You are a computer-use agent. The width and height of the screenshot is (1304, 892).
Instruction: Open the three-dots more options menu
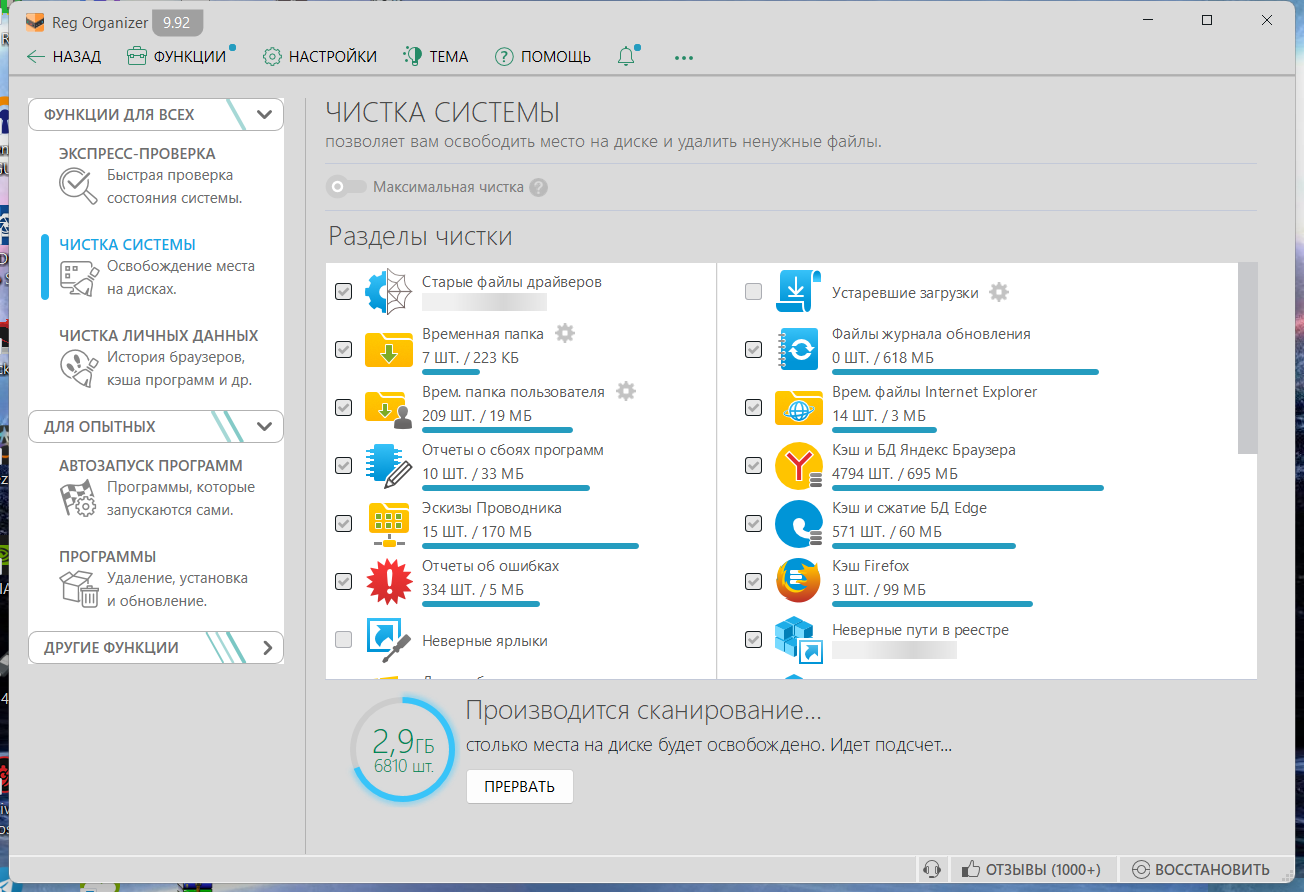coord(684,57)
